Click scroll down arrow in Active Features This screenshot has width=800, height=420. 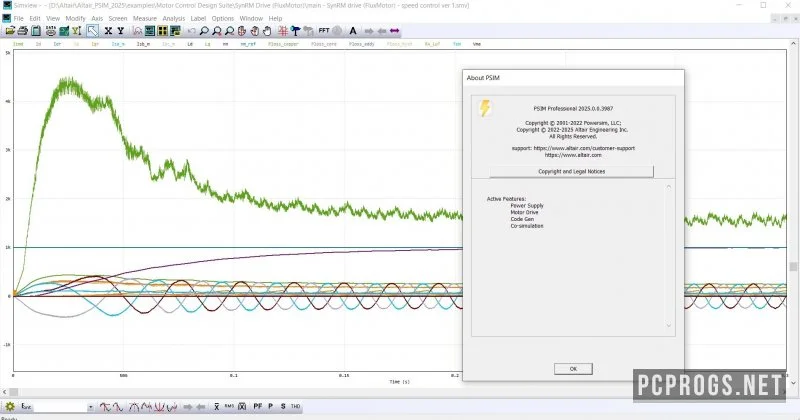pos(669,326)
